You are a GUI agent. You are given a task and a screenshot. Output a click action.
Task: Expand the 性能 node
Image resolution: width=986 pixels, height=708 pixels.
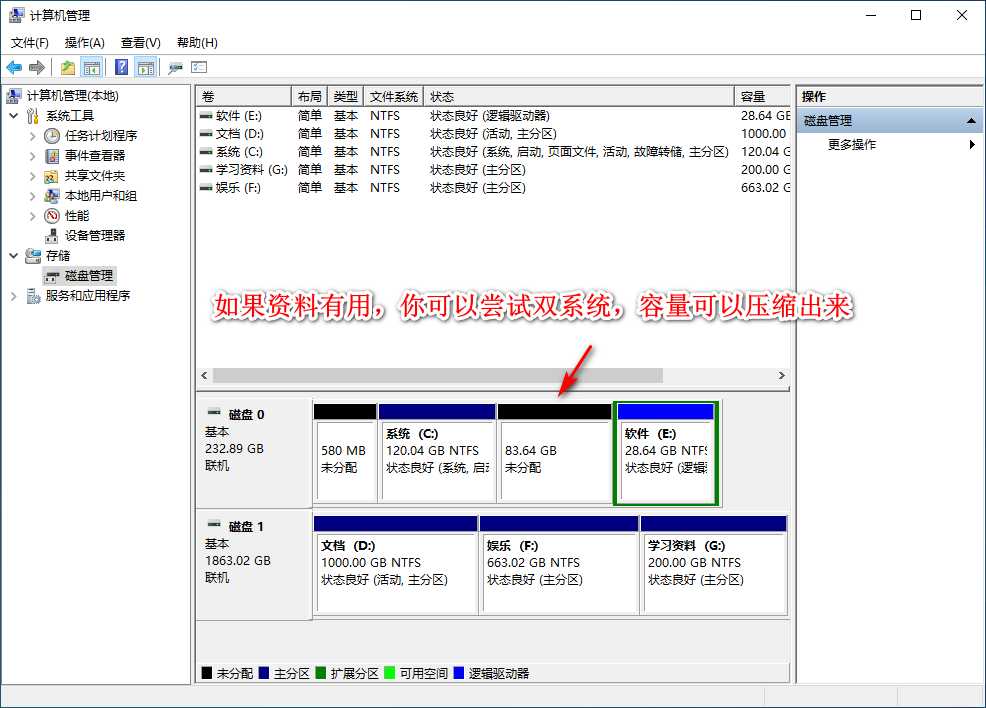33,216
